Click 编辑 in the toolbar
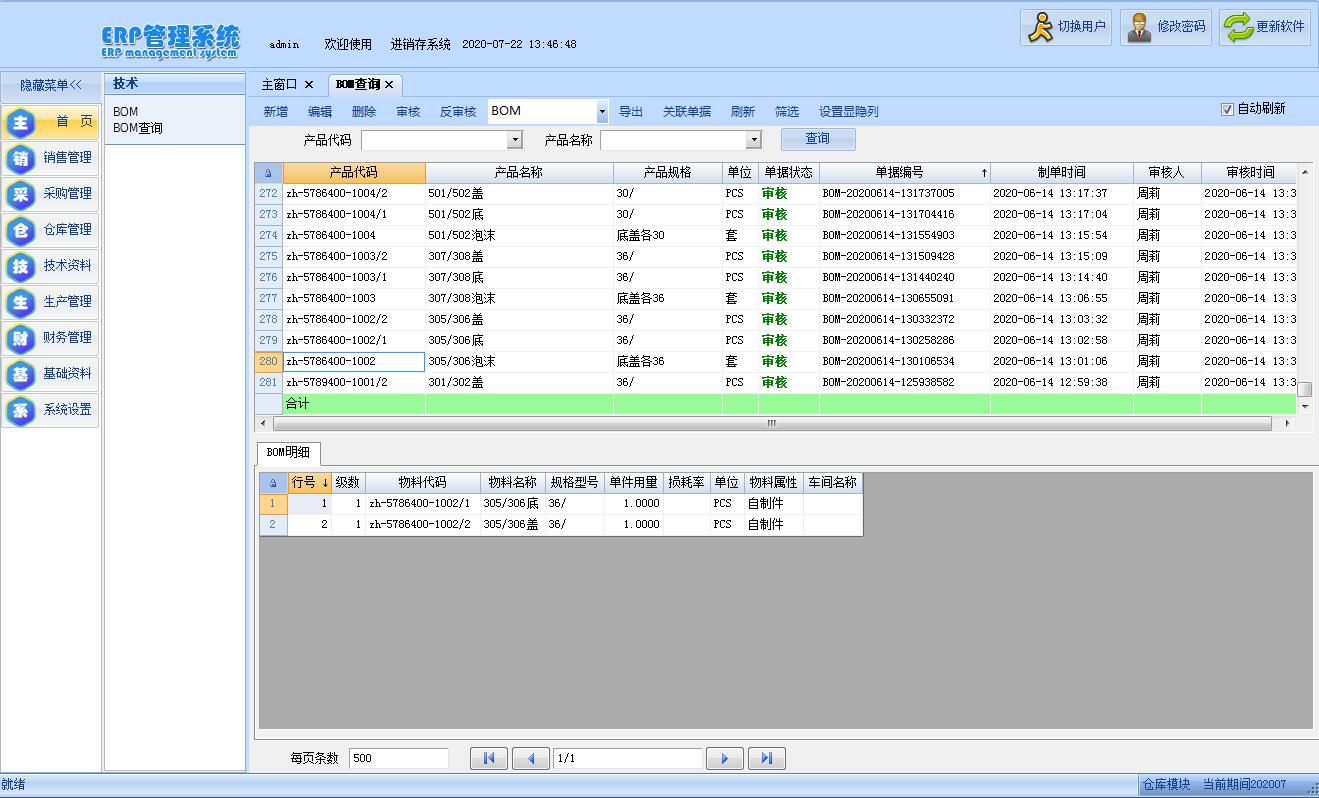Viewport: 1319px width, 798px height. (x=320, y=112)
